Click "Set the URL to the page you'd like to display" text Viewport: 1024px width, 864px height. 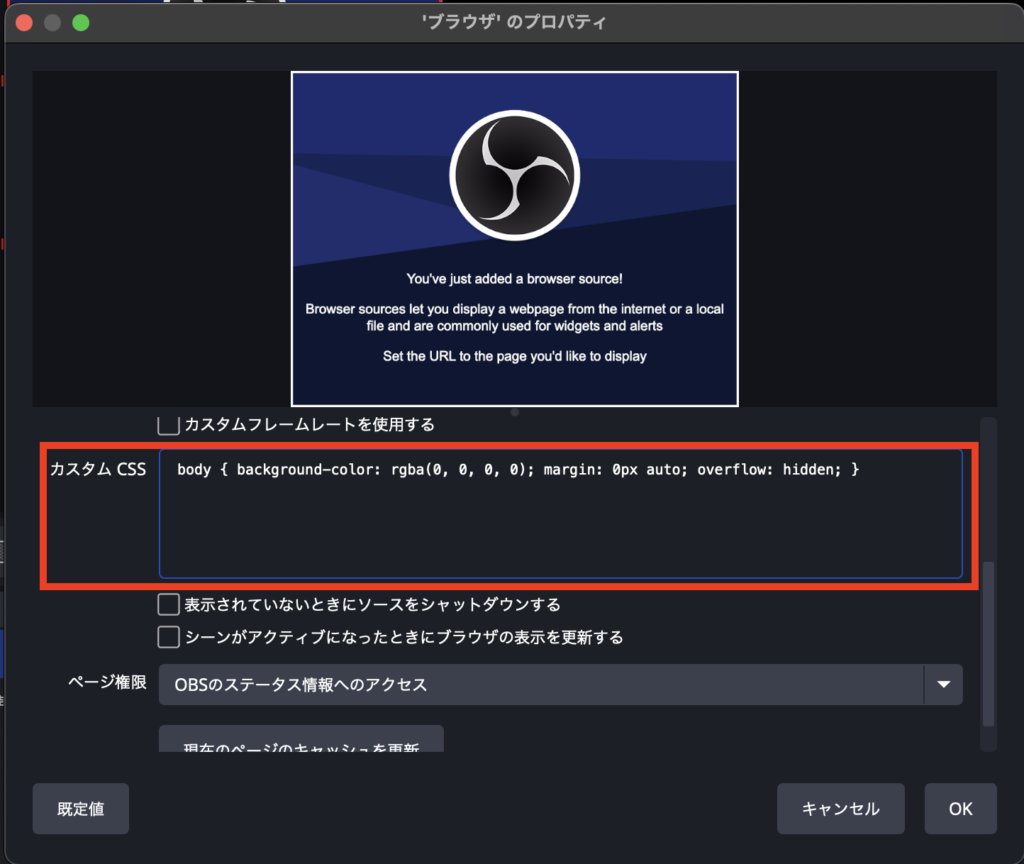click(515, 356)
